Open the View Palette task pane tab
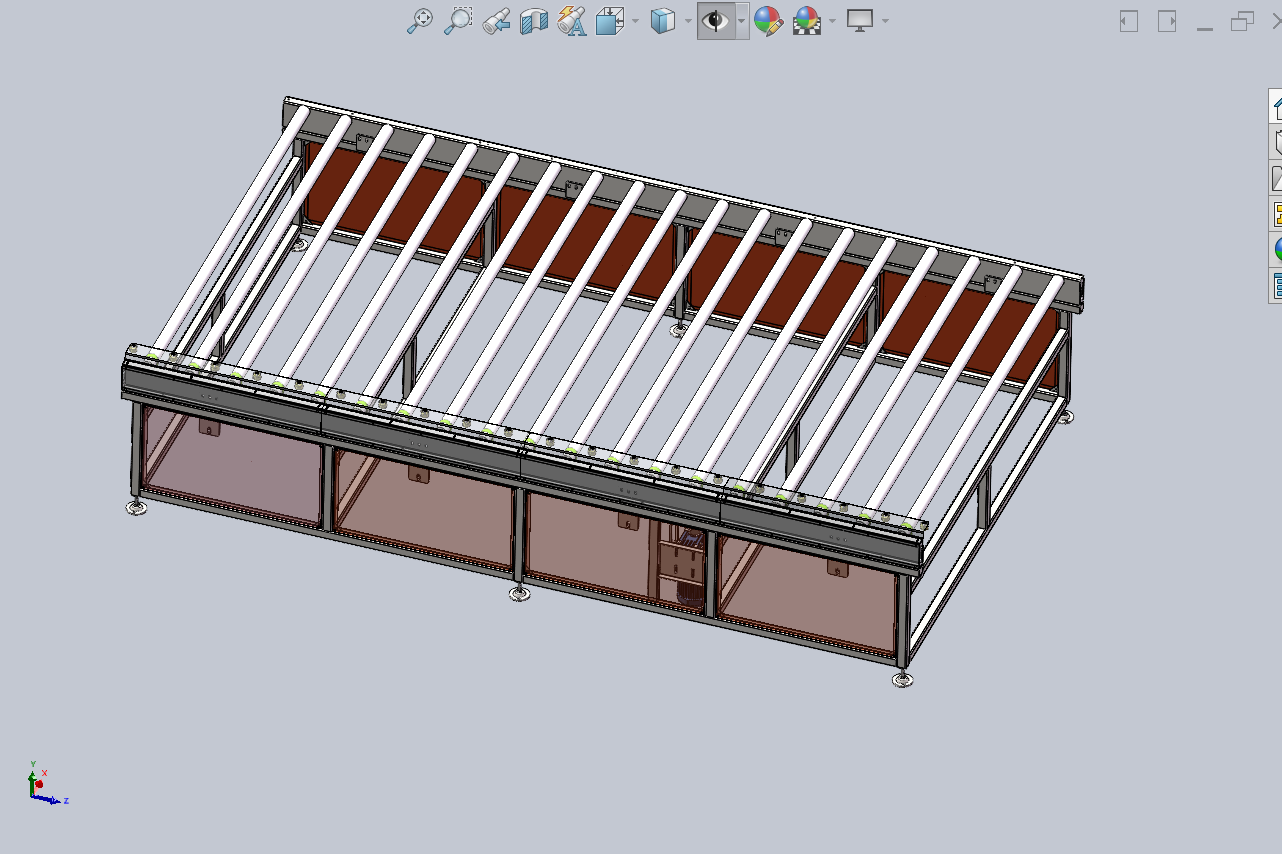Screen dimensions: 1282x854 click(x=1276, y=214)
